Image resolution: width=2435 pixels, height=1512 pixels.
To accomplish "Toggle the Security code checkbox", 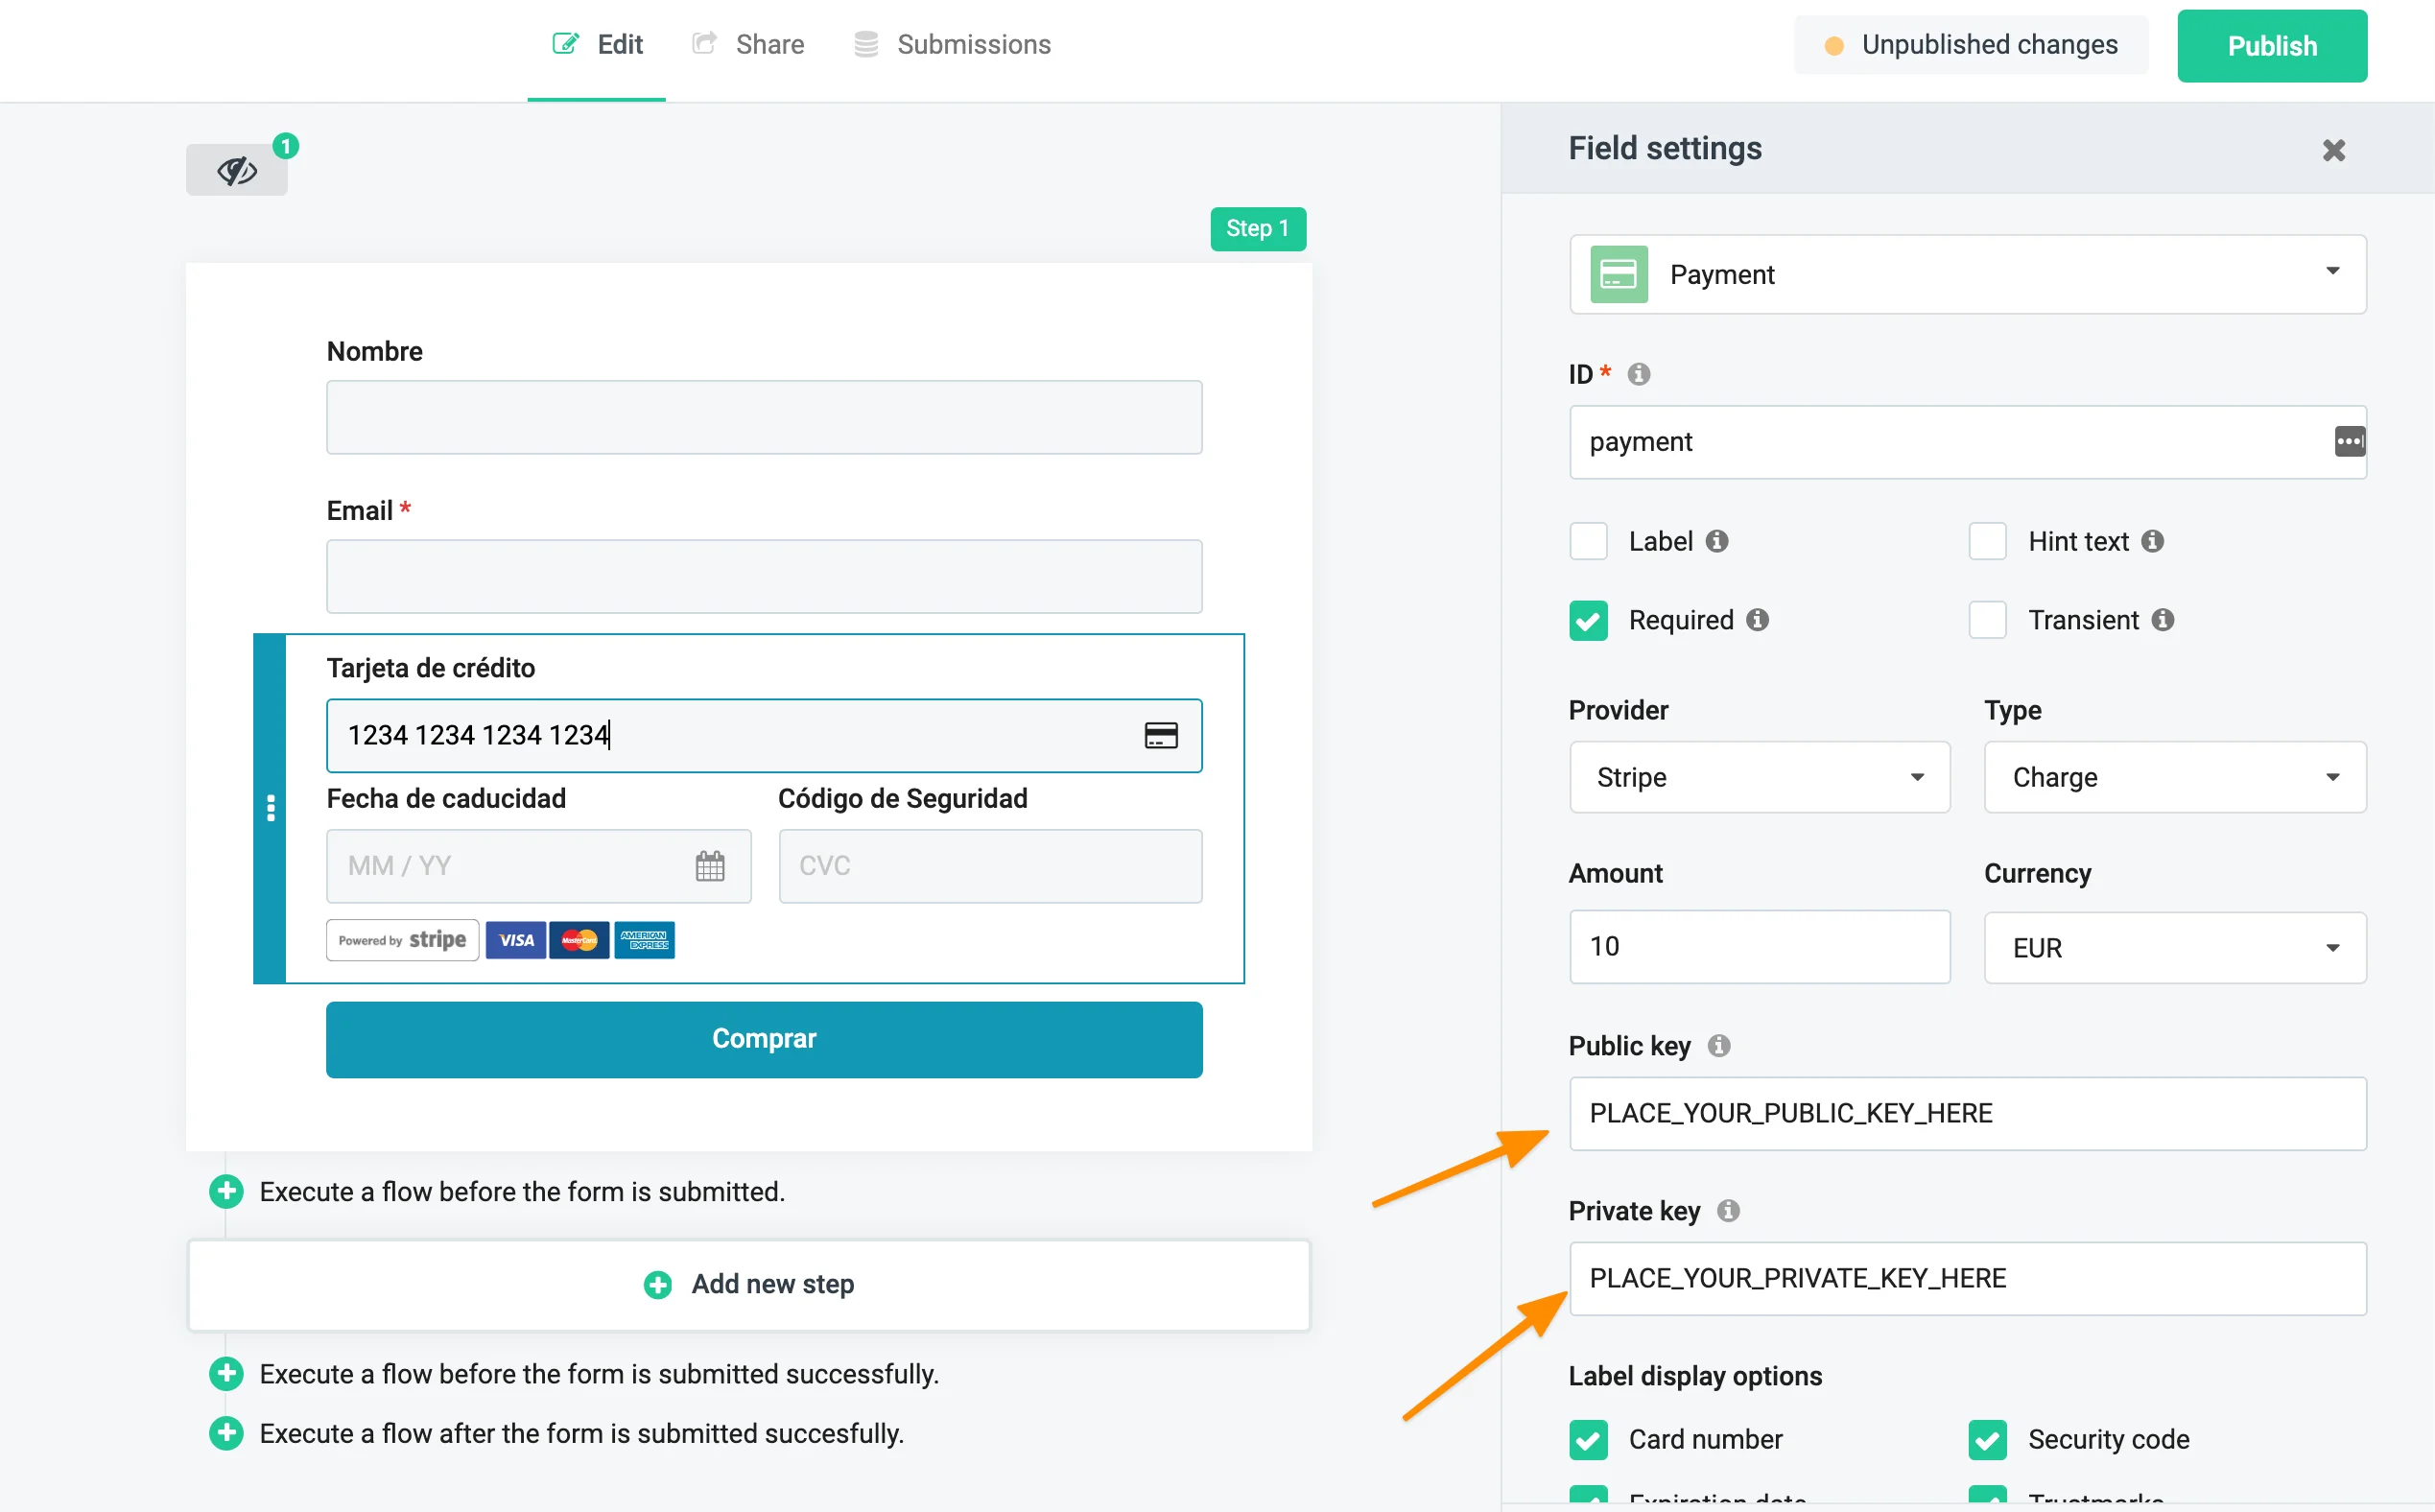I will (1987, 1439).
